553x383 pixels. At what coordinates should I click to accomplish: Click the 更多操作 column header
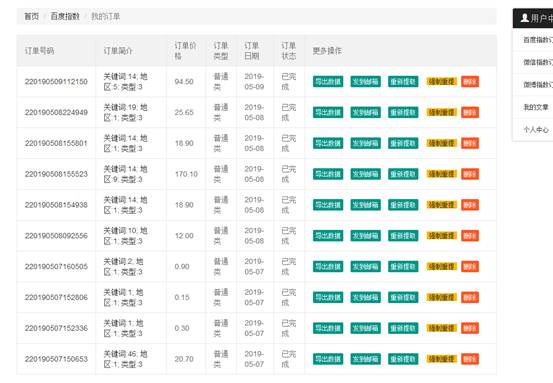401,51
